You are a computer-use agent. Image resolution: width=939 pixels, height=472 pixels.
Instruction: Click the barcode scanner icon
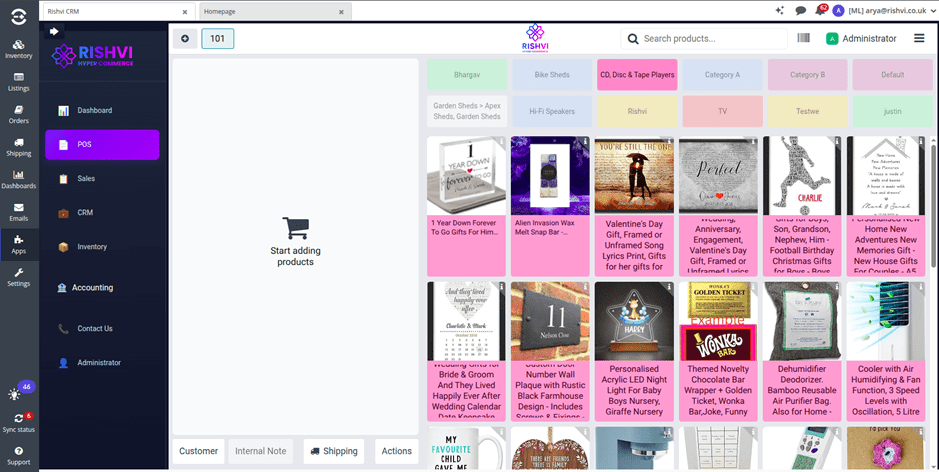(x=803, y=38)
